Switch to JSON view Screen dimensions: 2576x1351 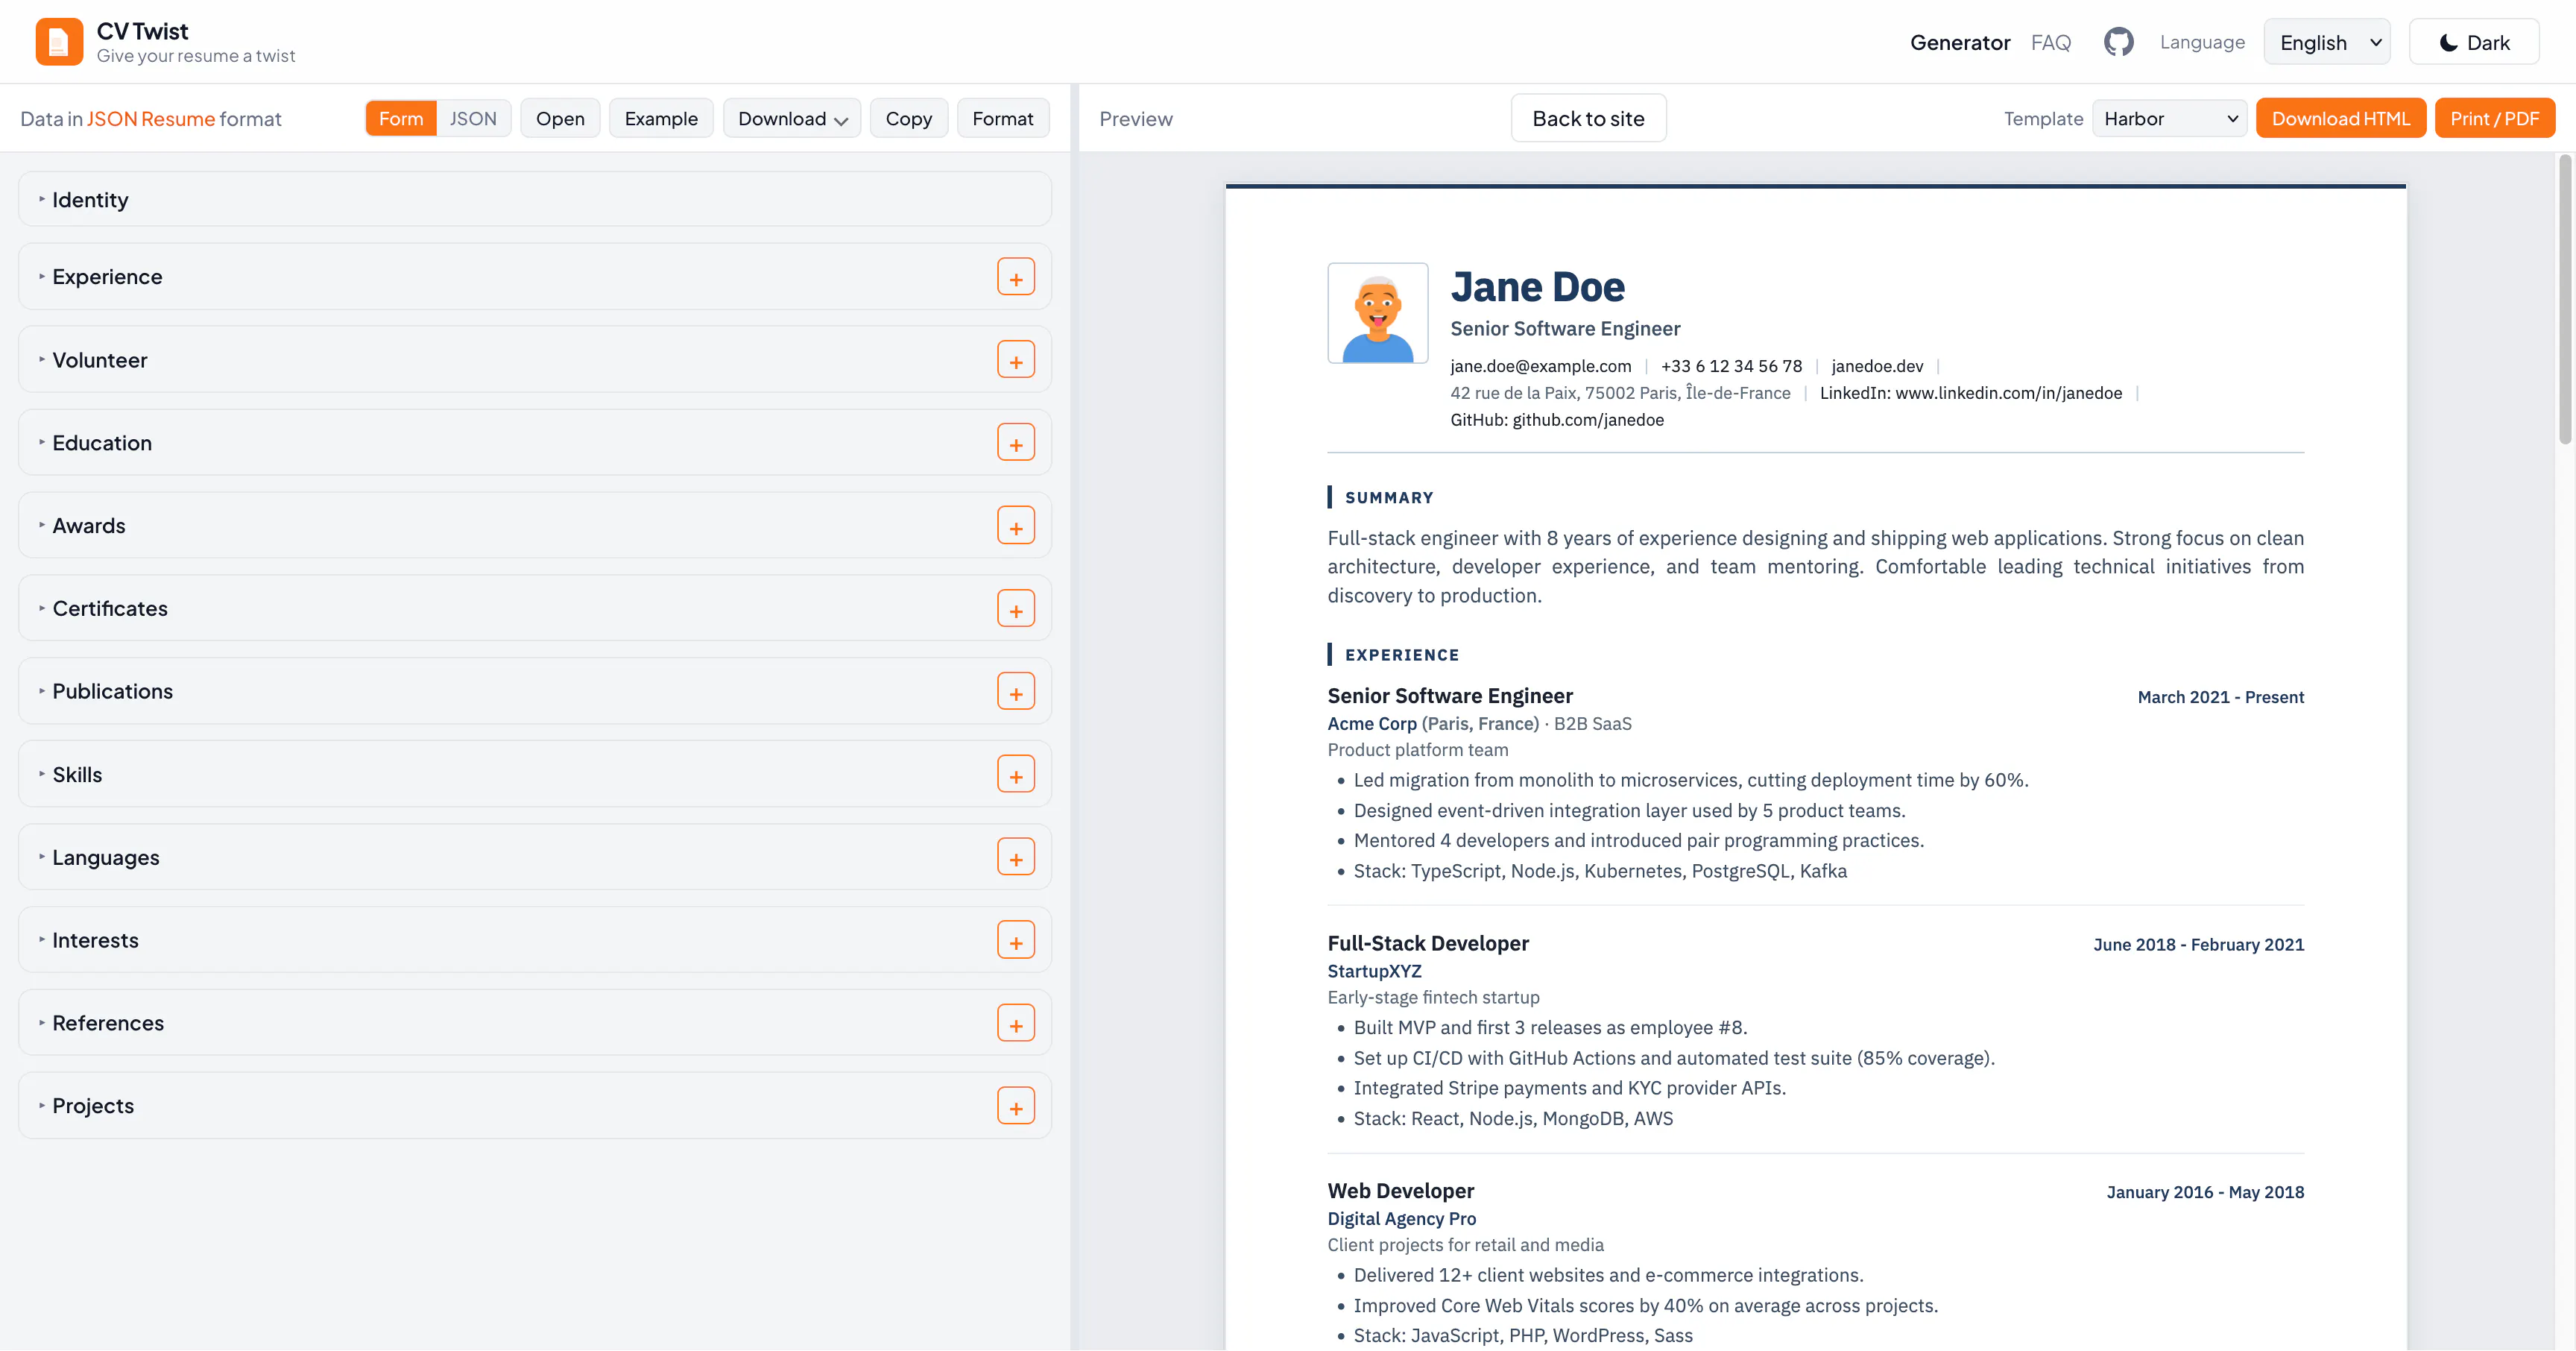tap(473, 118)
